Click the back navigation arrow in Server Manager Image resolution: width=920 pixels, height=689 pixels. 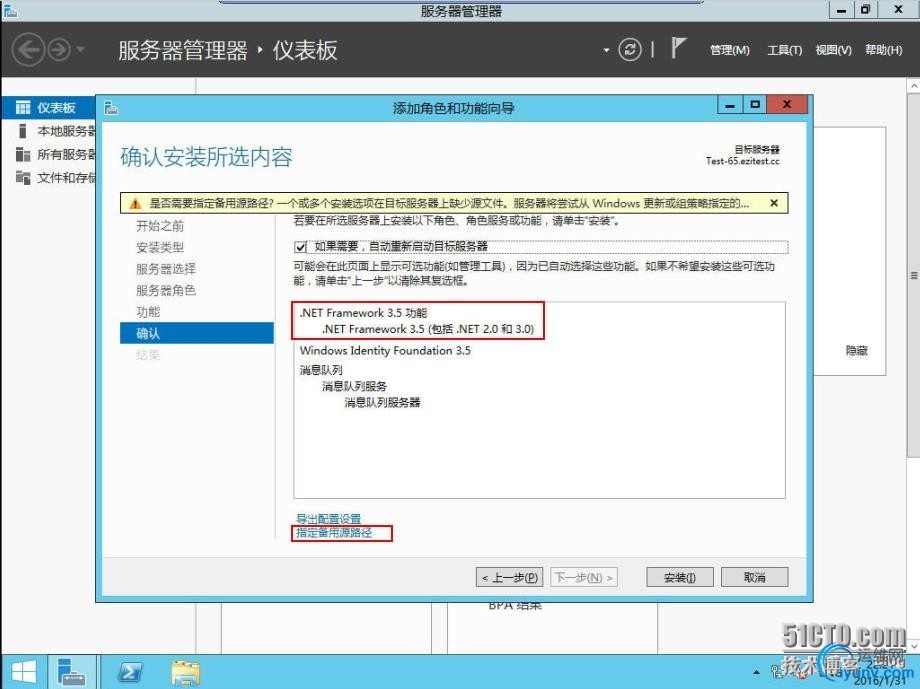coord(28,50)
